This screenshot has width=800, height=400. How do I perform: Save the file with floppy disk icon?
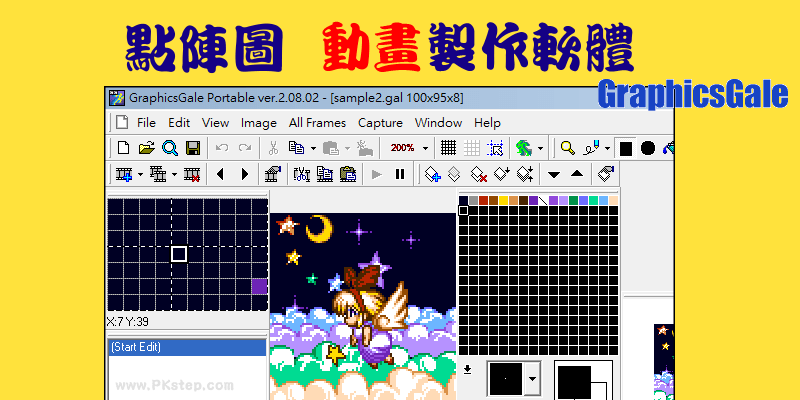(193, 148)
